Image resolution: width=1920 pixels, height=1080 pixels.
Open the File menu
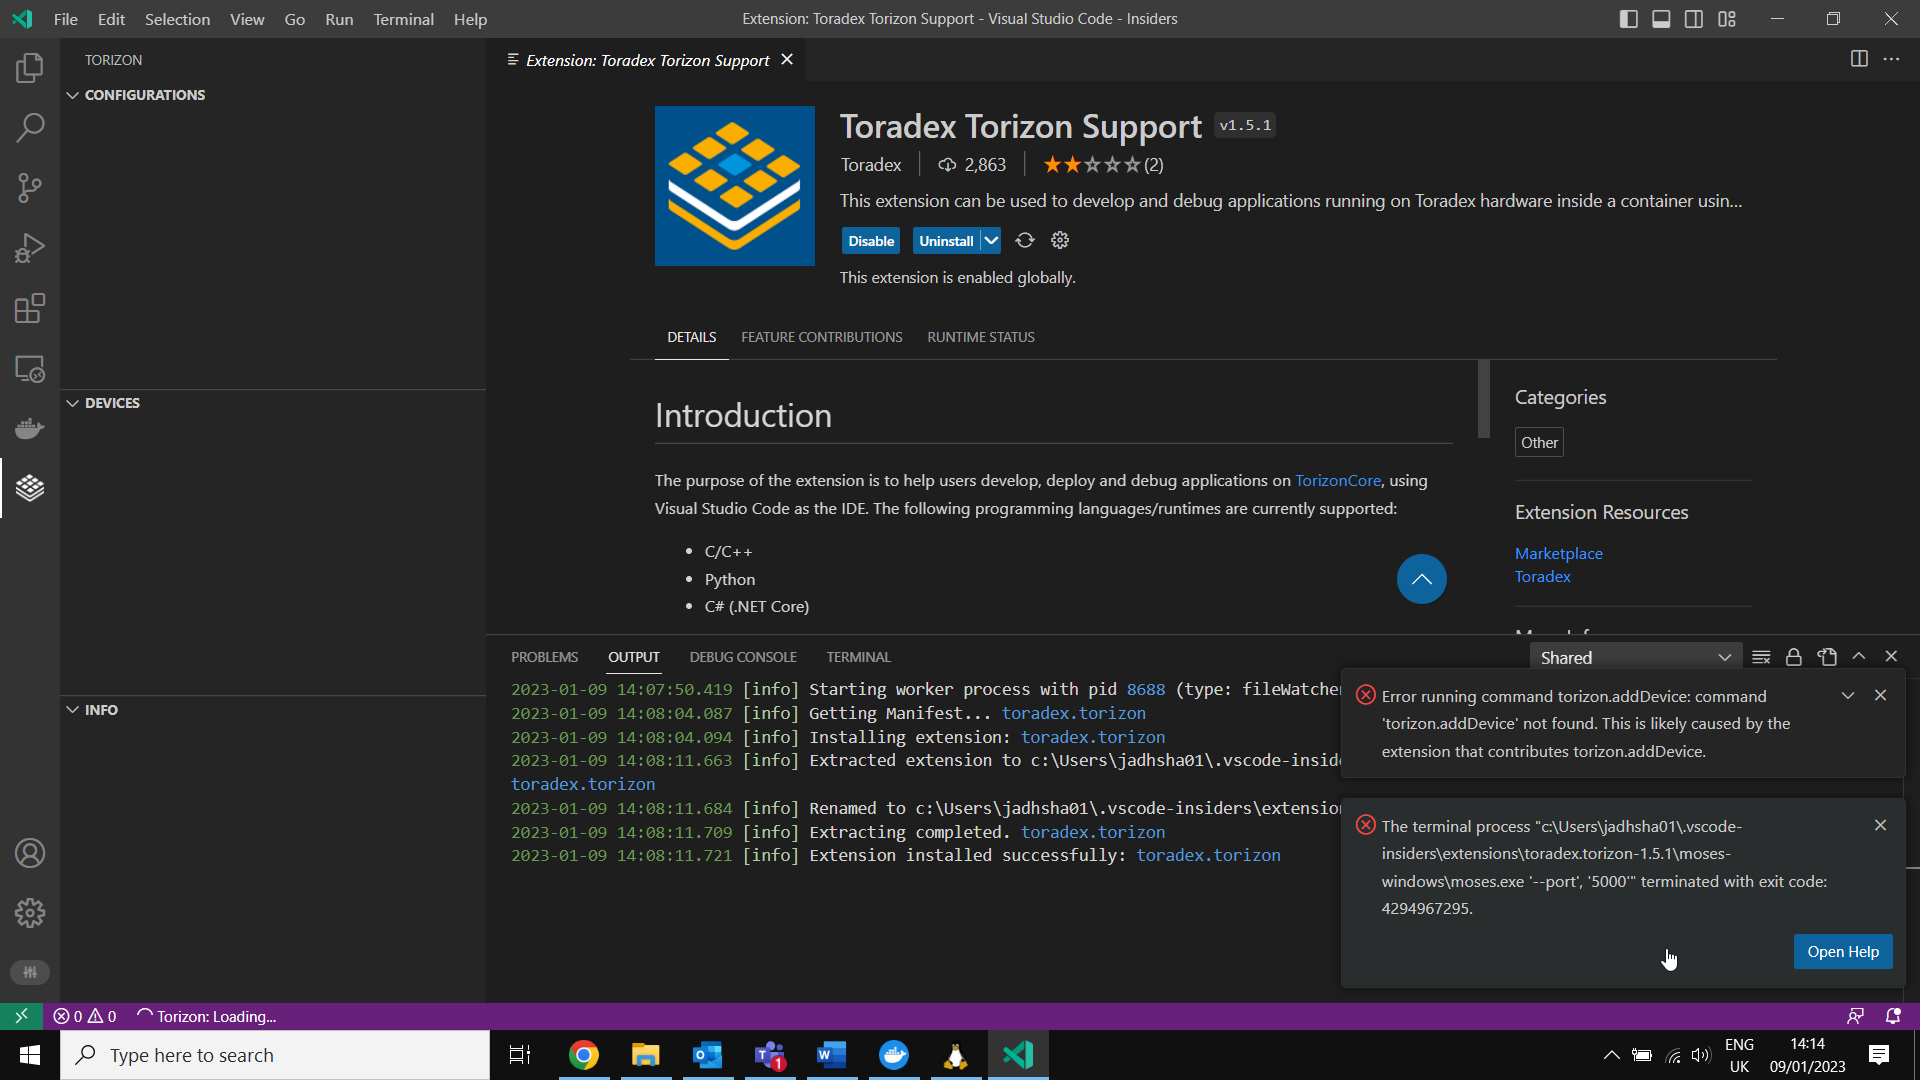(x=66, y=19)
